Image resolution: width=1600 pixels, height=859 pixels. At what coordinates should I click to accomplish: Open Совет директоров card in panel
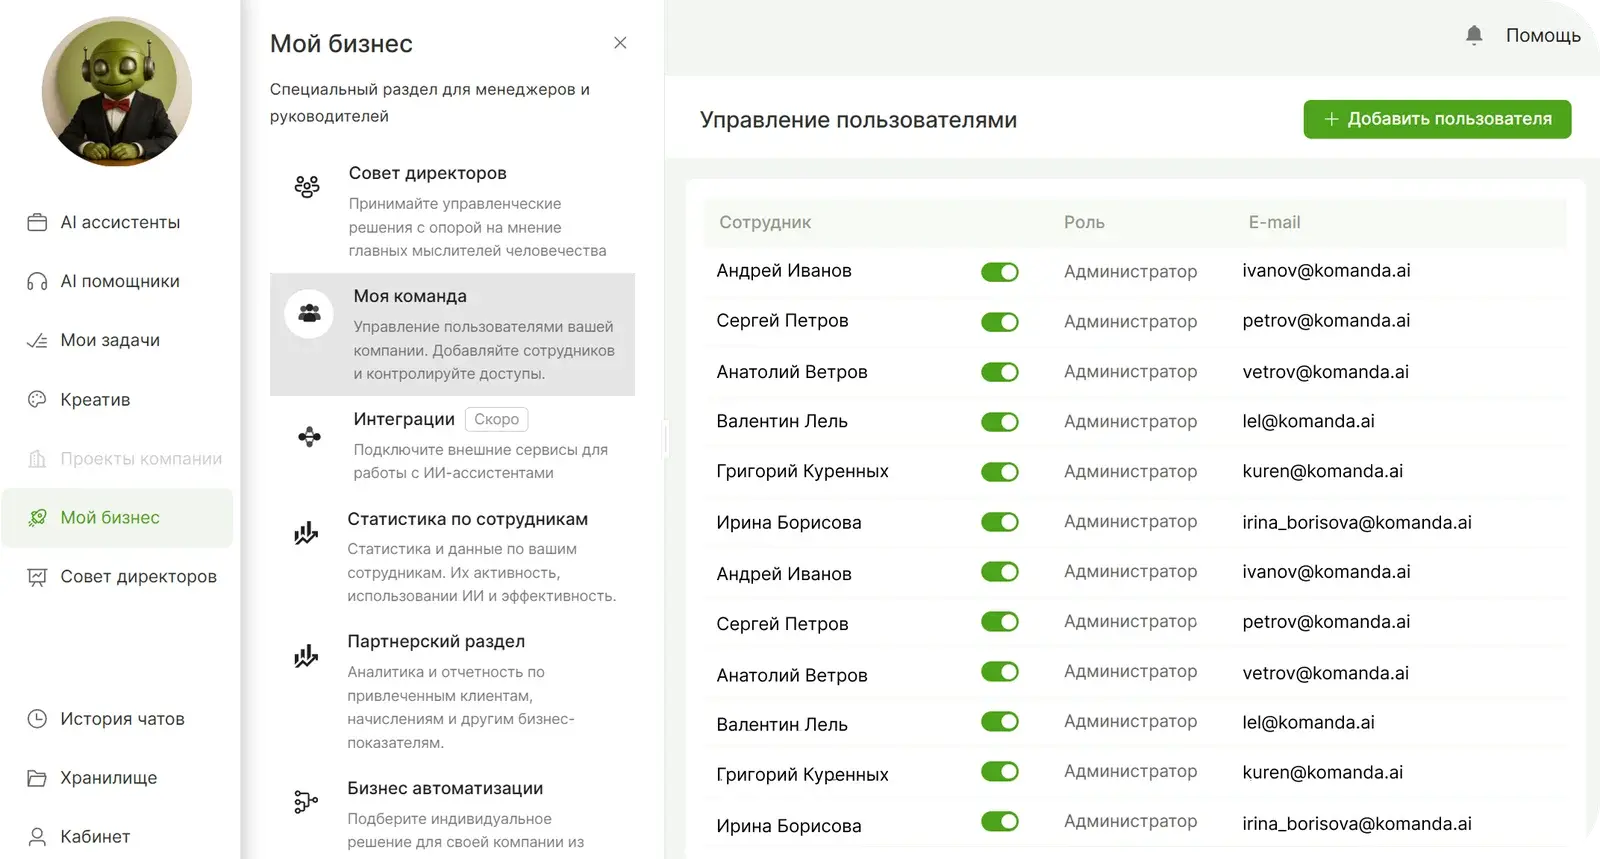pyautogui.click(x=452, y=211)
